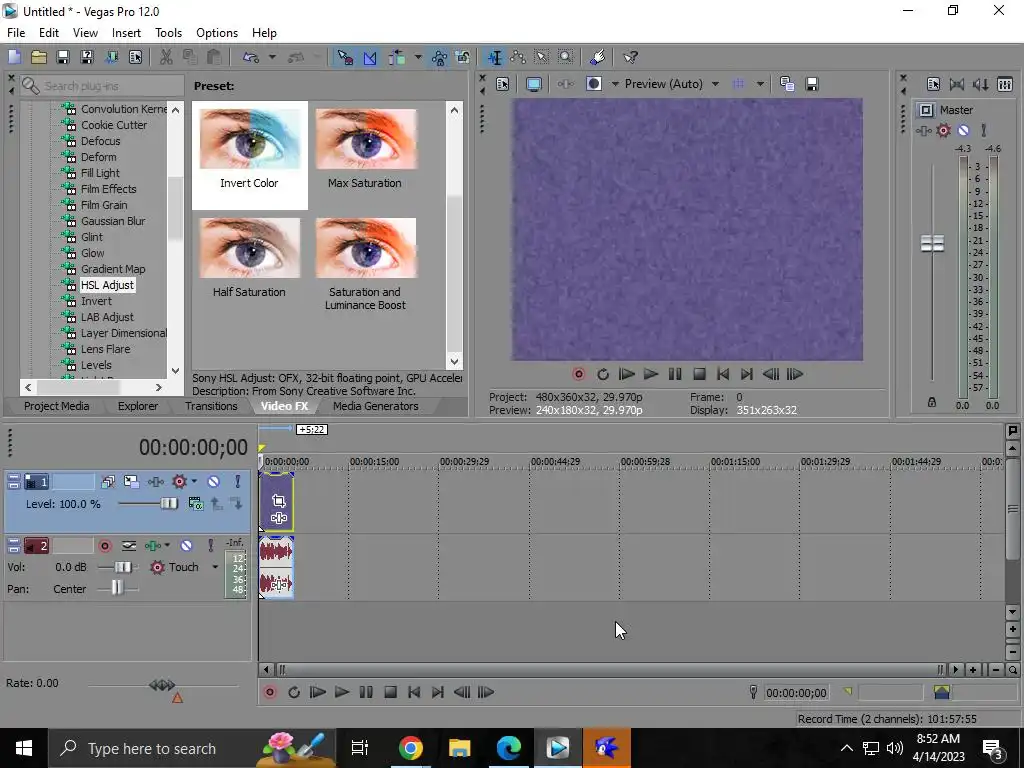Start playback in the Video Preview

[x=650, y=374]
